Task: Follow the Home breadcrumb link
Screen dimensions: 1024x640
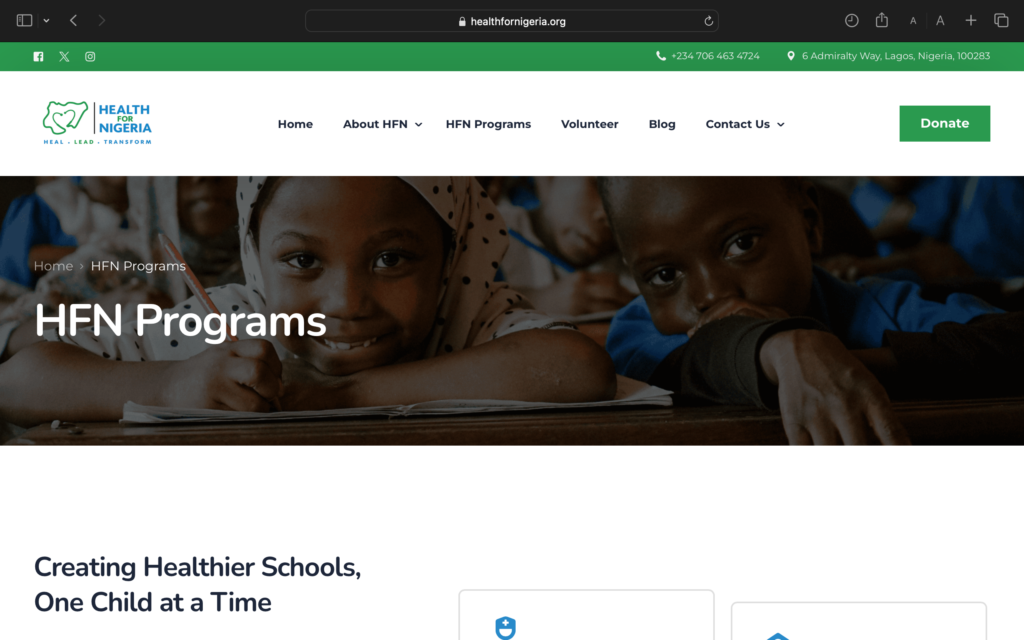Action: 54,266
